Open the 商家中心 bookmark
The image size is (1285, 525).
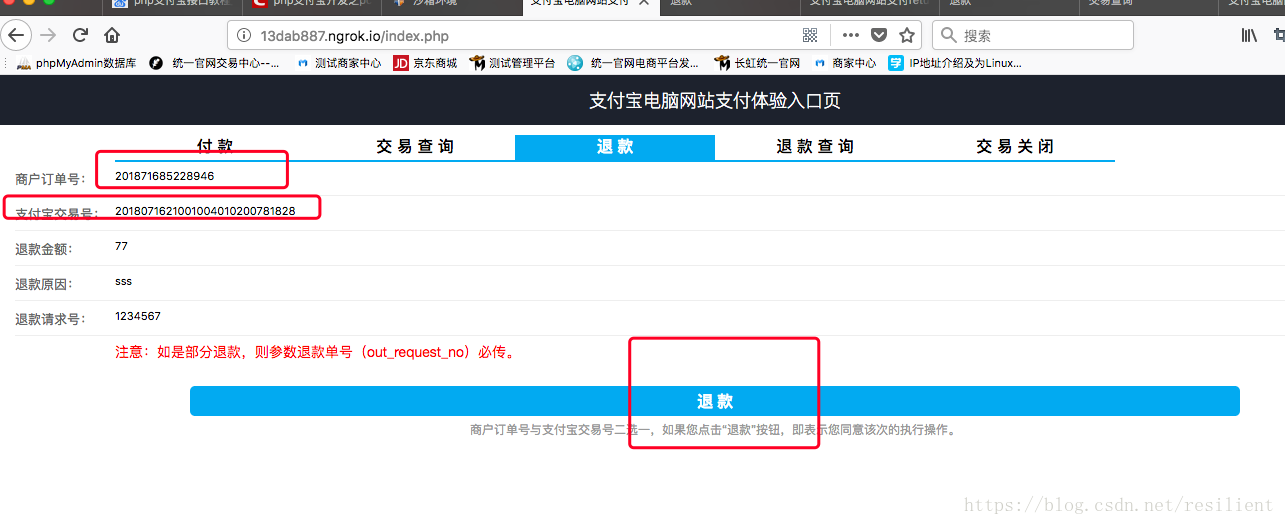(x=845, y=63)
